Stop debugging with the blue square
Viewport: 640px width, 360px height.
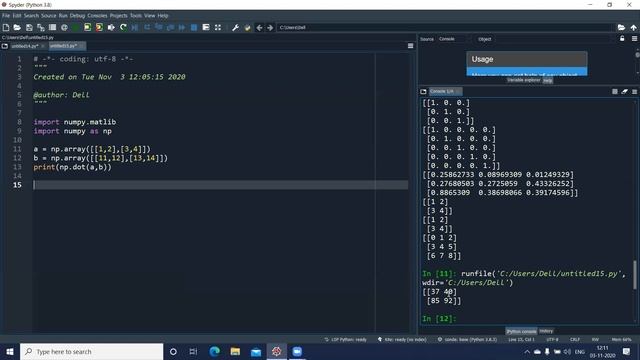(194, 27)
